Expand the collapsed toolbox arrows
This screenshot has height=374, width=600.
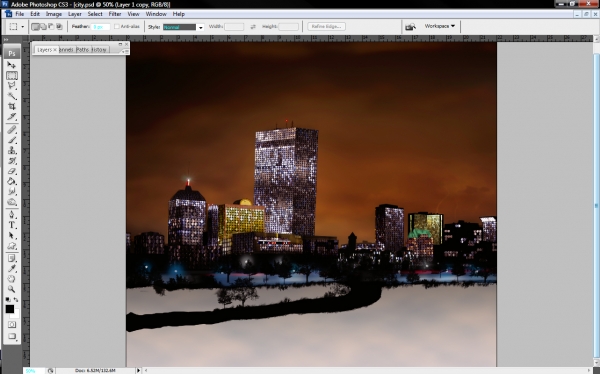pyautogui.click(x=6, y=39)
